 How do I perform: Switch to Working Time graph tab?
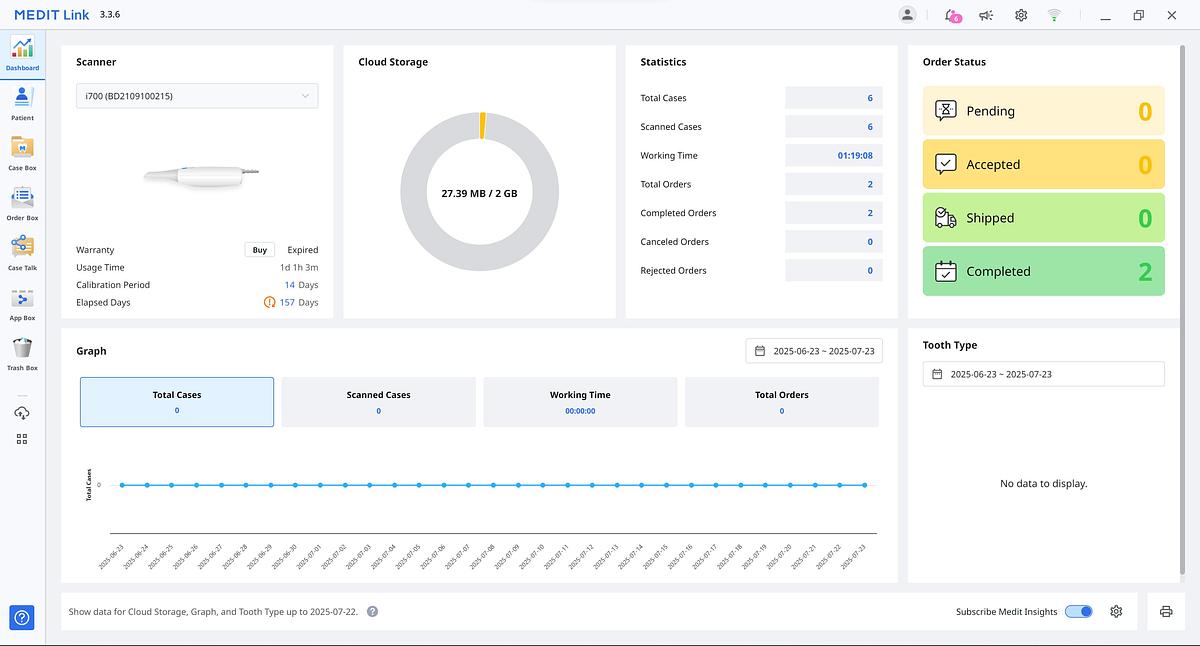coord(580,402)
